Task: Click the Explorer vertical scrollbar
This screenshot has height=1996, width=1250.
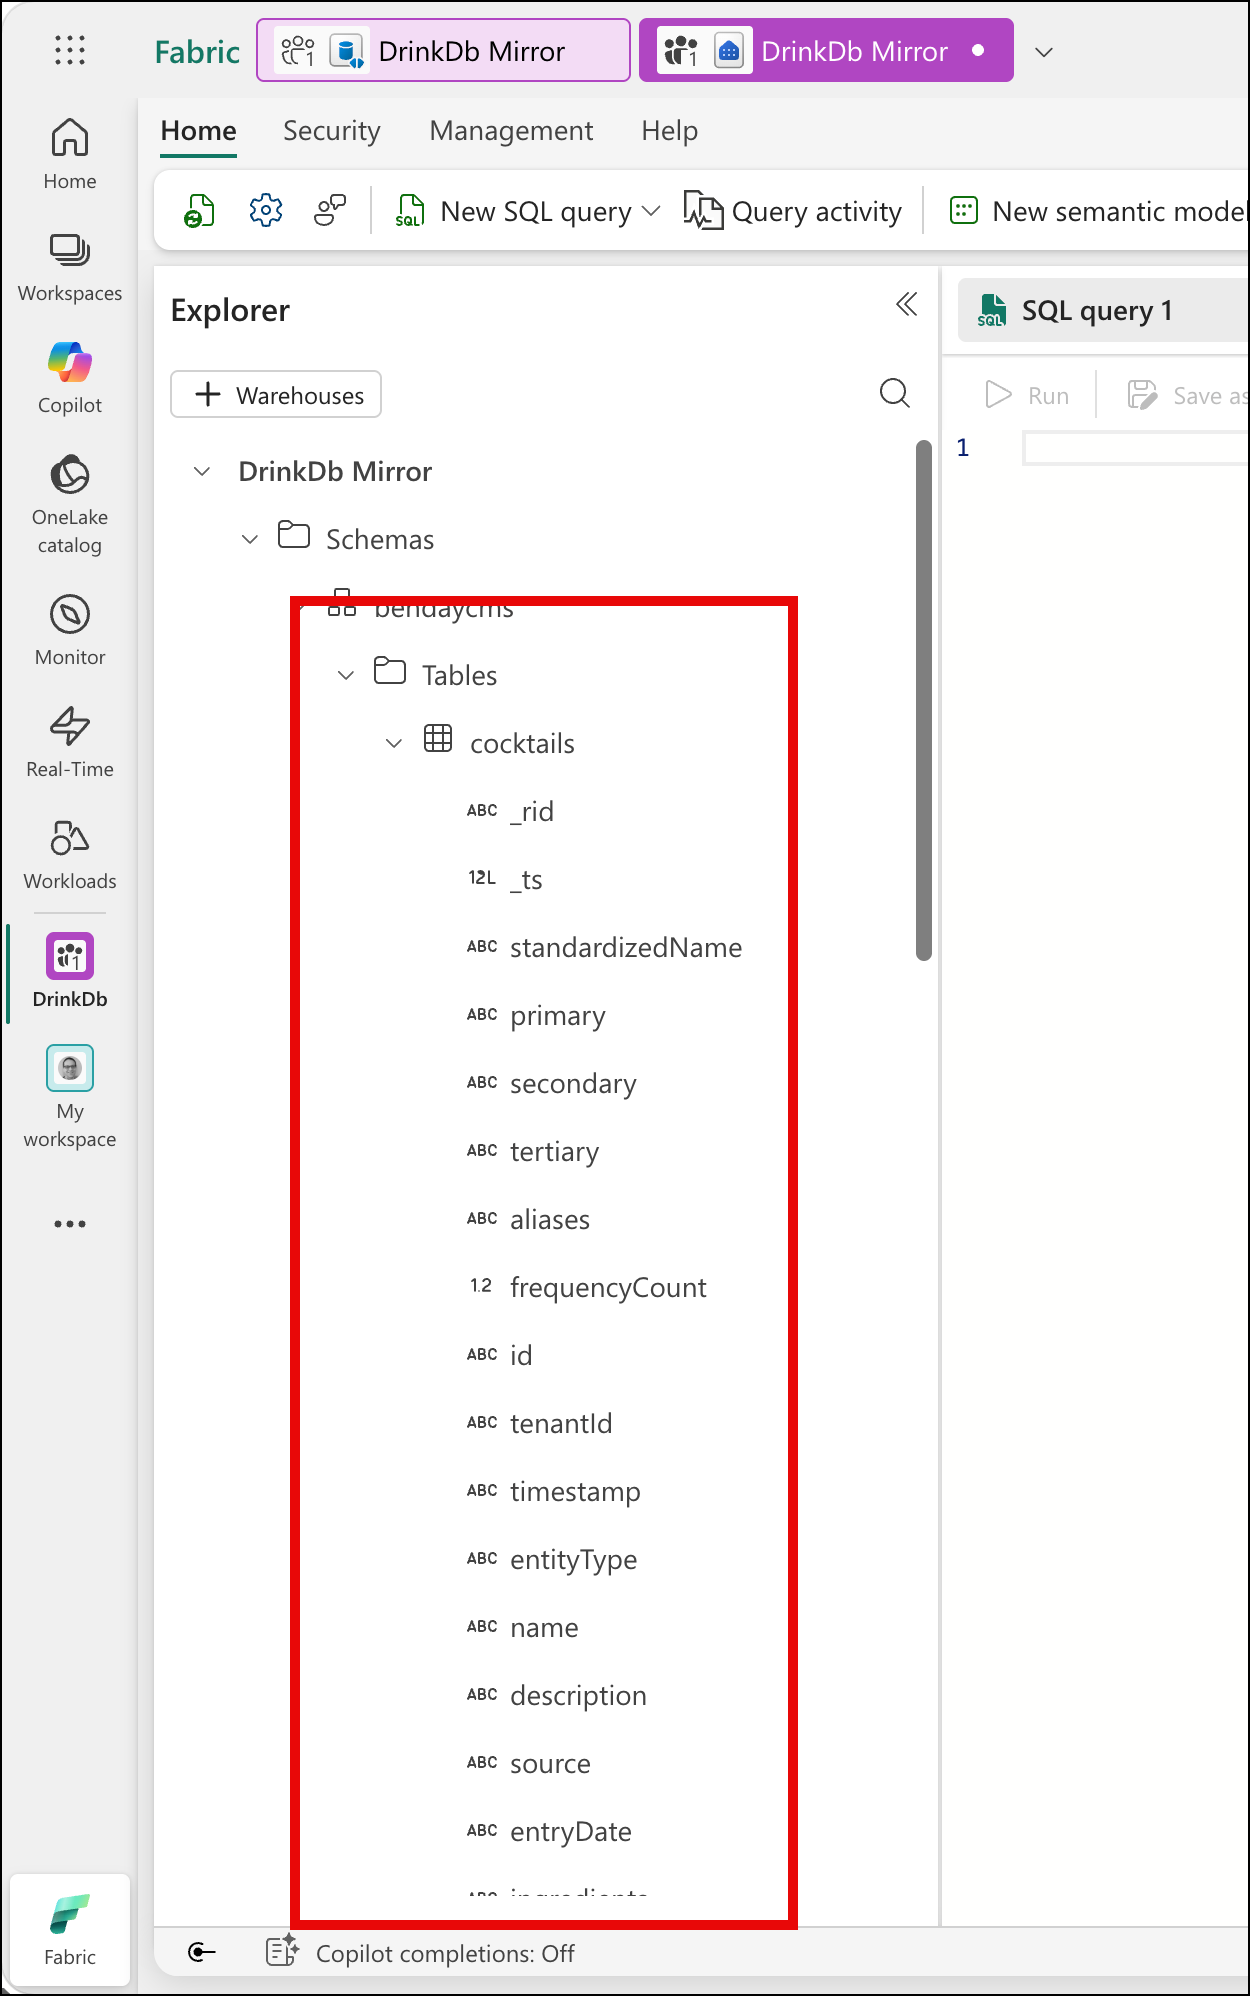Action: coord(924,700)
